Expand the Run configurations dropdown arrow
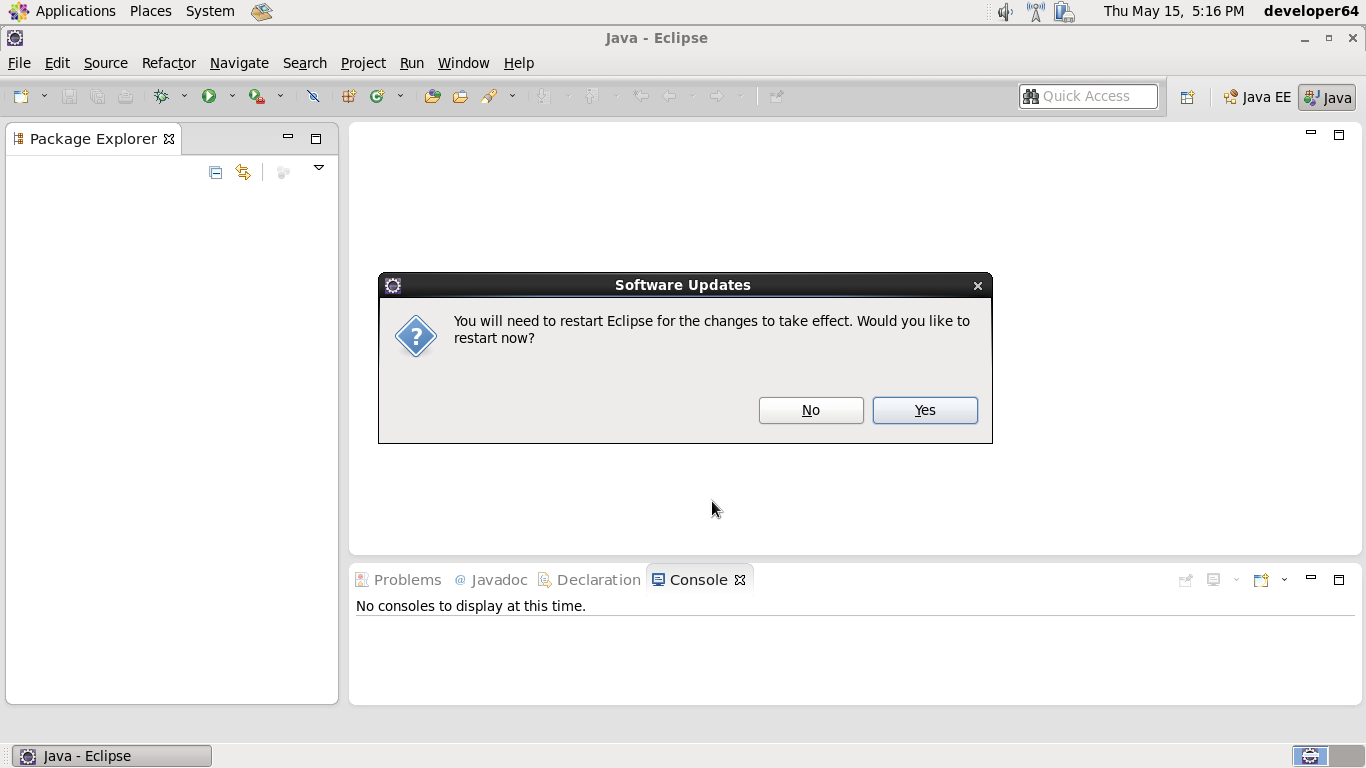This screenshot has height=768, width=1366. click(232, 97)
